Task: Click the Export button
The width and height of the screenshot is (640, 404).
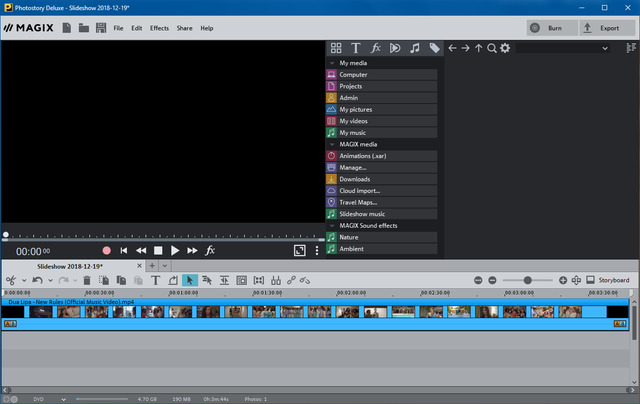Action: click(607, 28)
